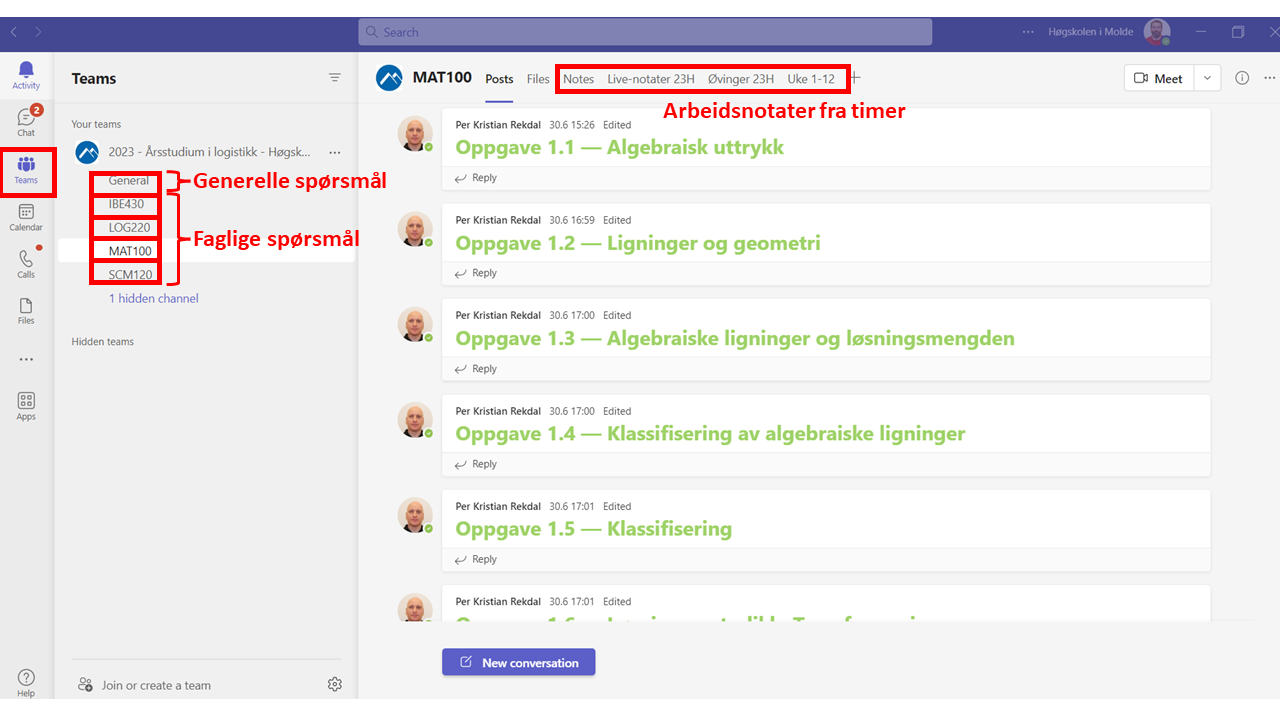Open the Uke 1-12 tab
The image size is (1280, 720).
(811, 79)
